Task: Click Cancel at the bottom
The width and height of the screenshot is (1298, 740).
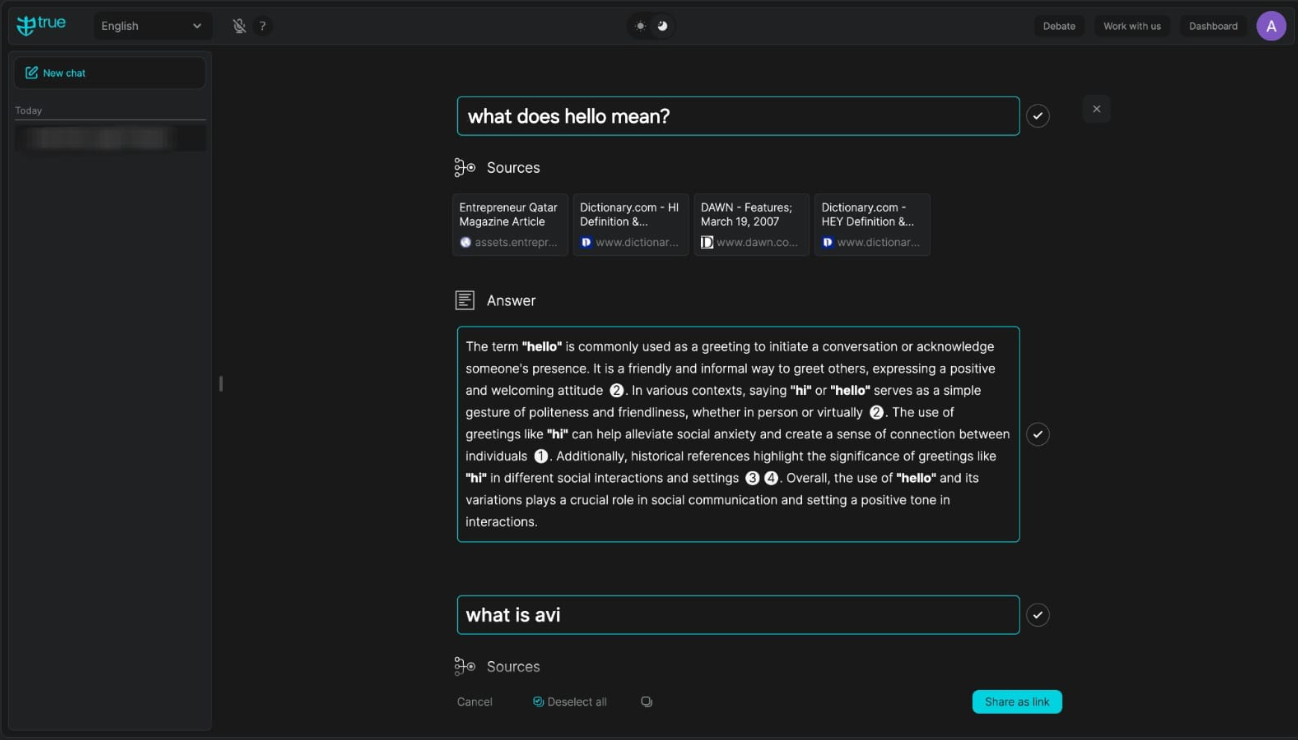Action: coord(474,701)
